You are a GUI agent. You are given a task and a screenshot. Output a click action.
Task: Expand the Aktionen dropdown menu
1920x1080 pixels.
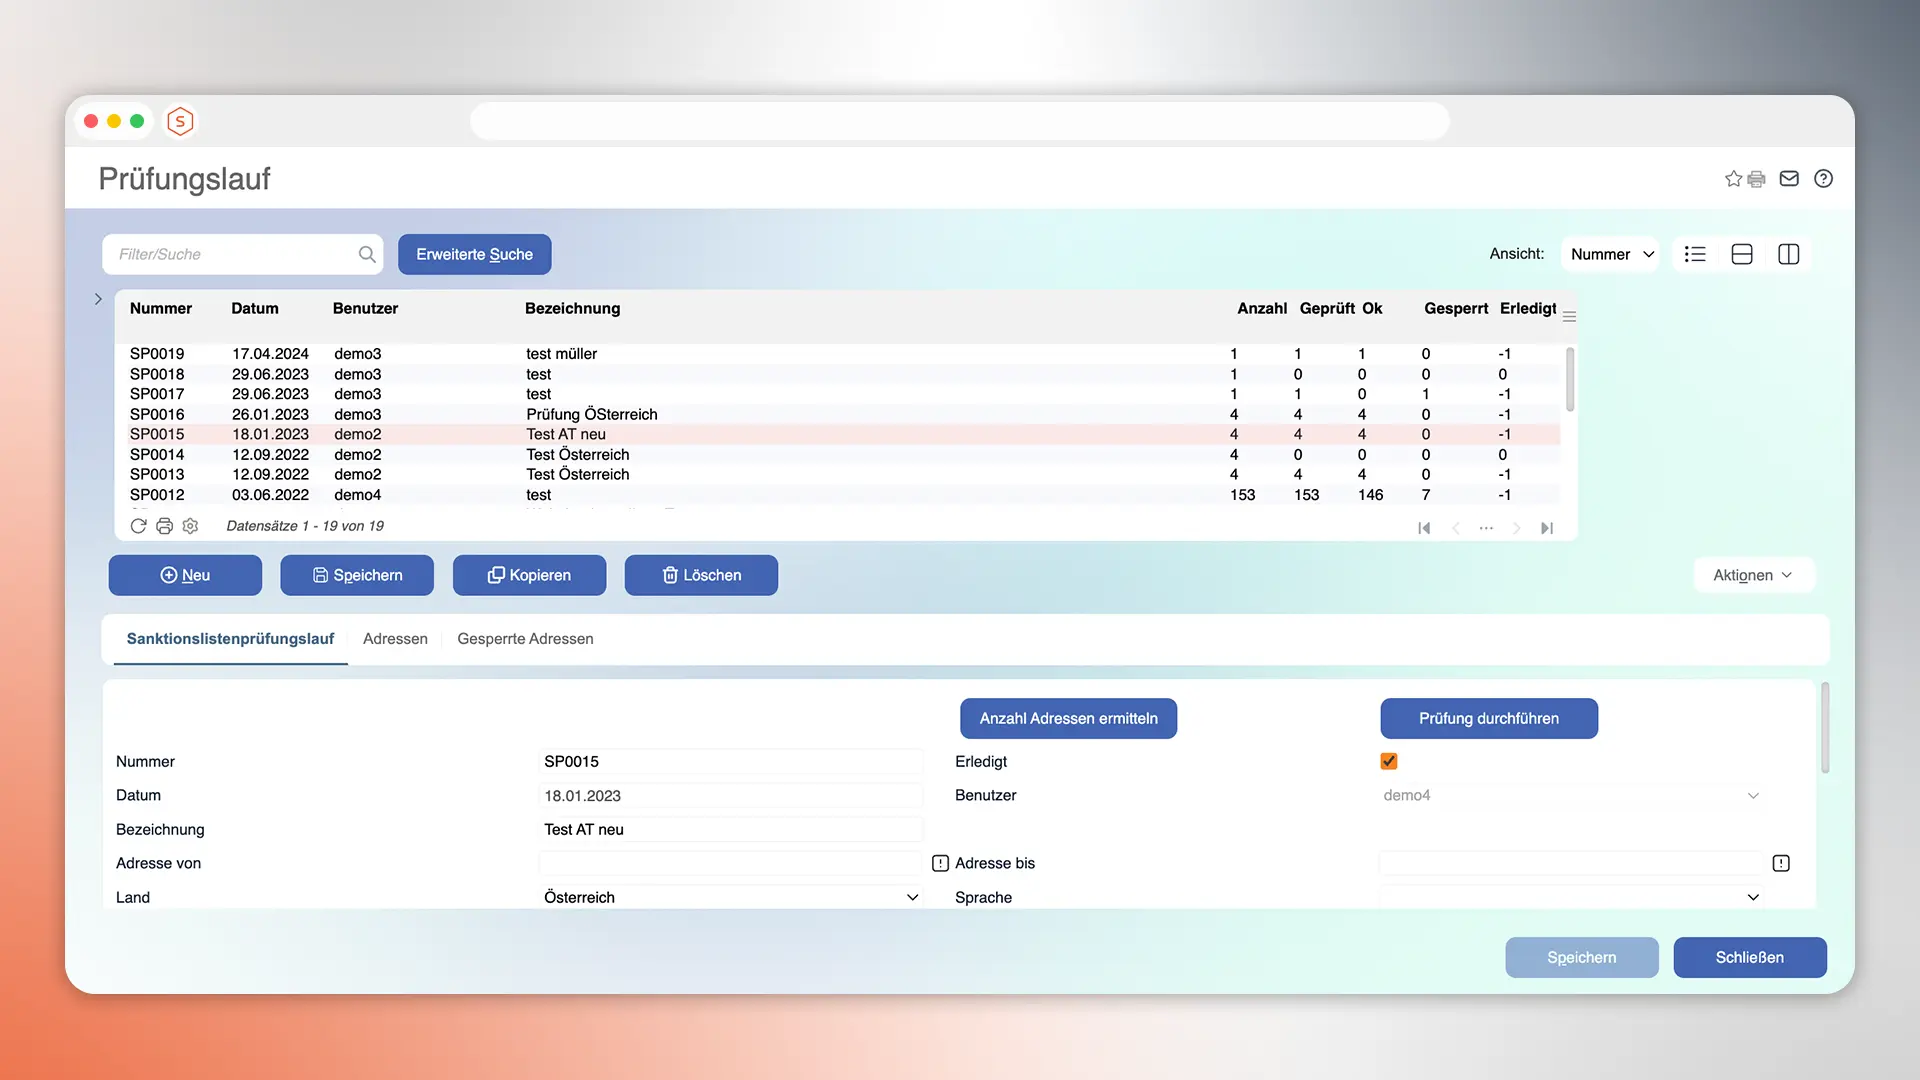click(1753, 575)
